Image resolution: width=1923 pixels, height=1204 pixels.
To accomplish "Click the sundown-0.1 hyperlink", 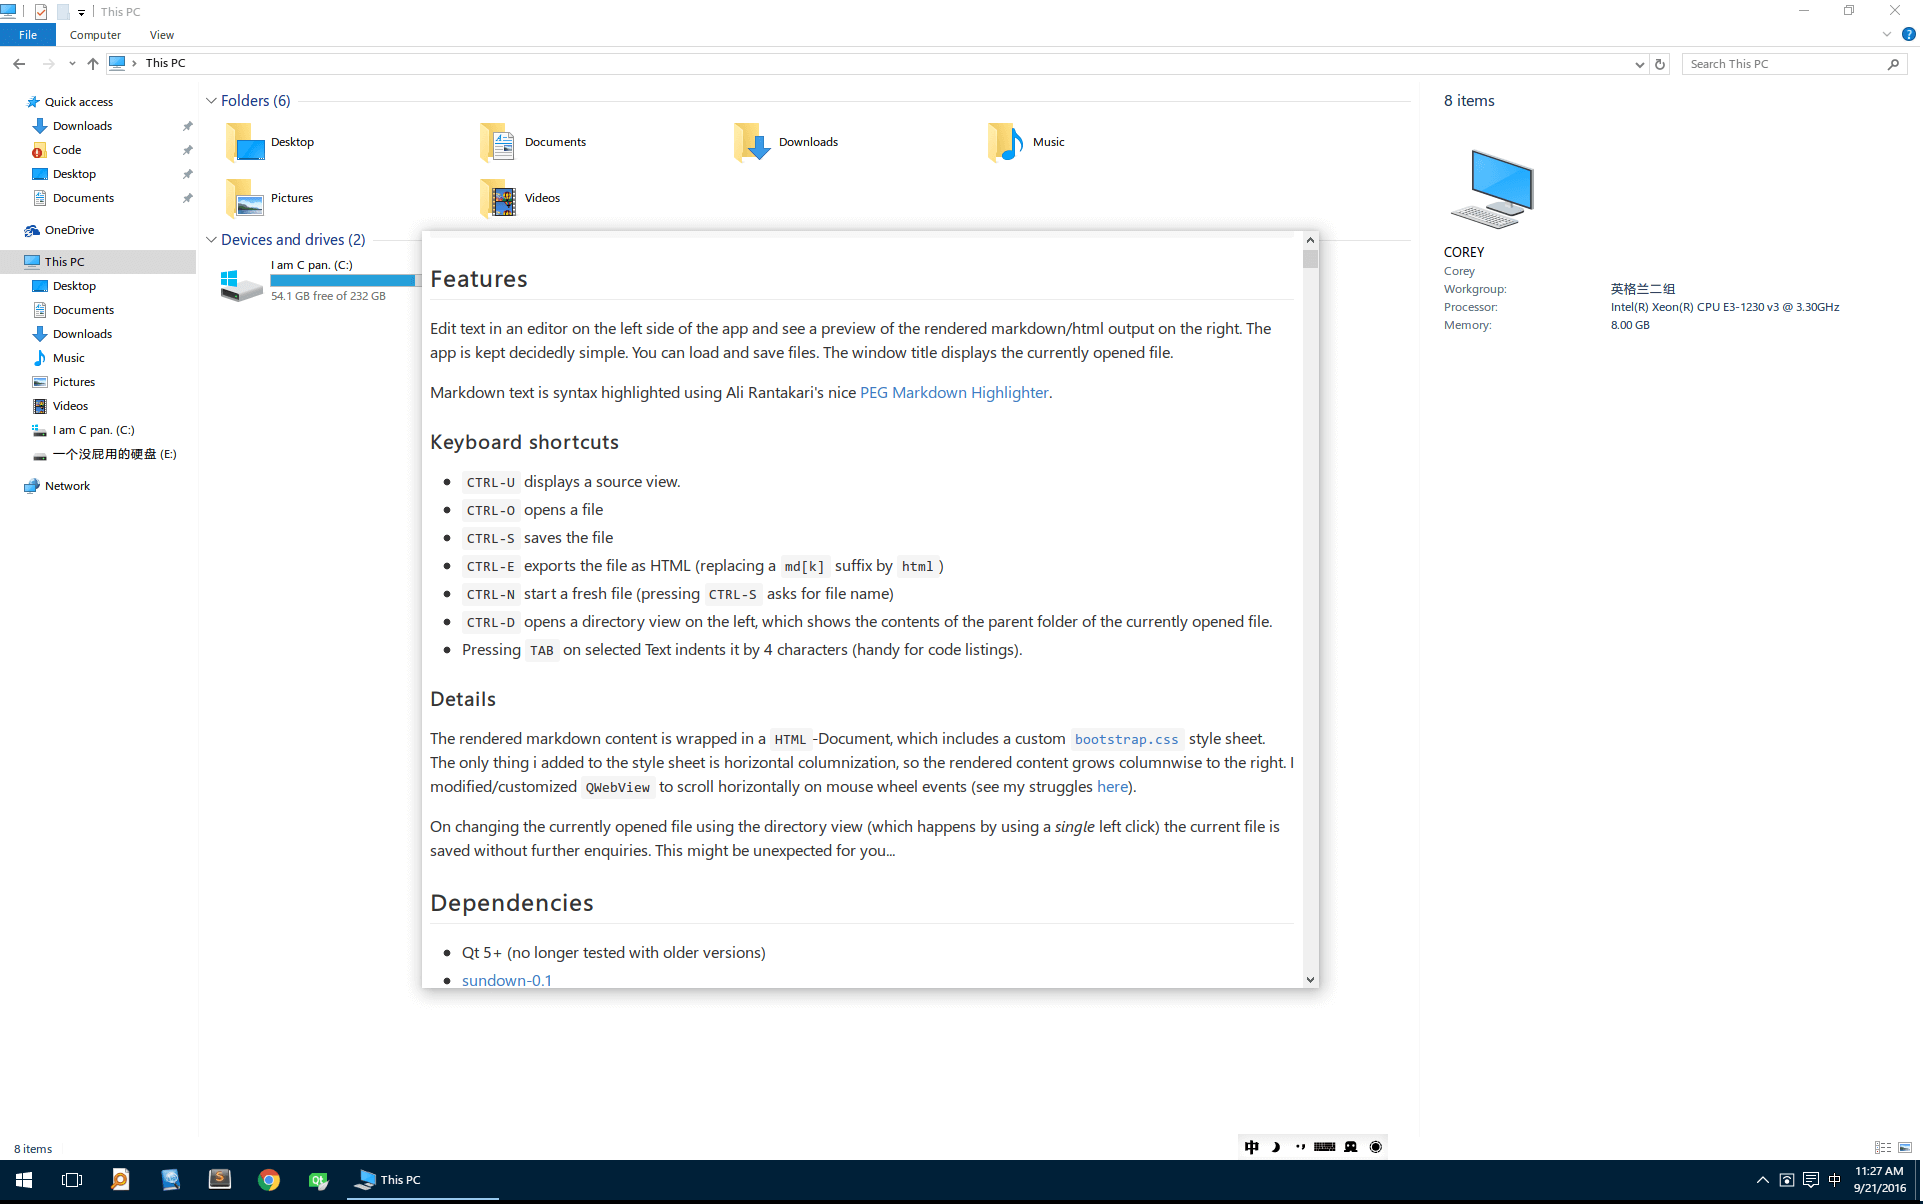I will point(507,979).
